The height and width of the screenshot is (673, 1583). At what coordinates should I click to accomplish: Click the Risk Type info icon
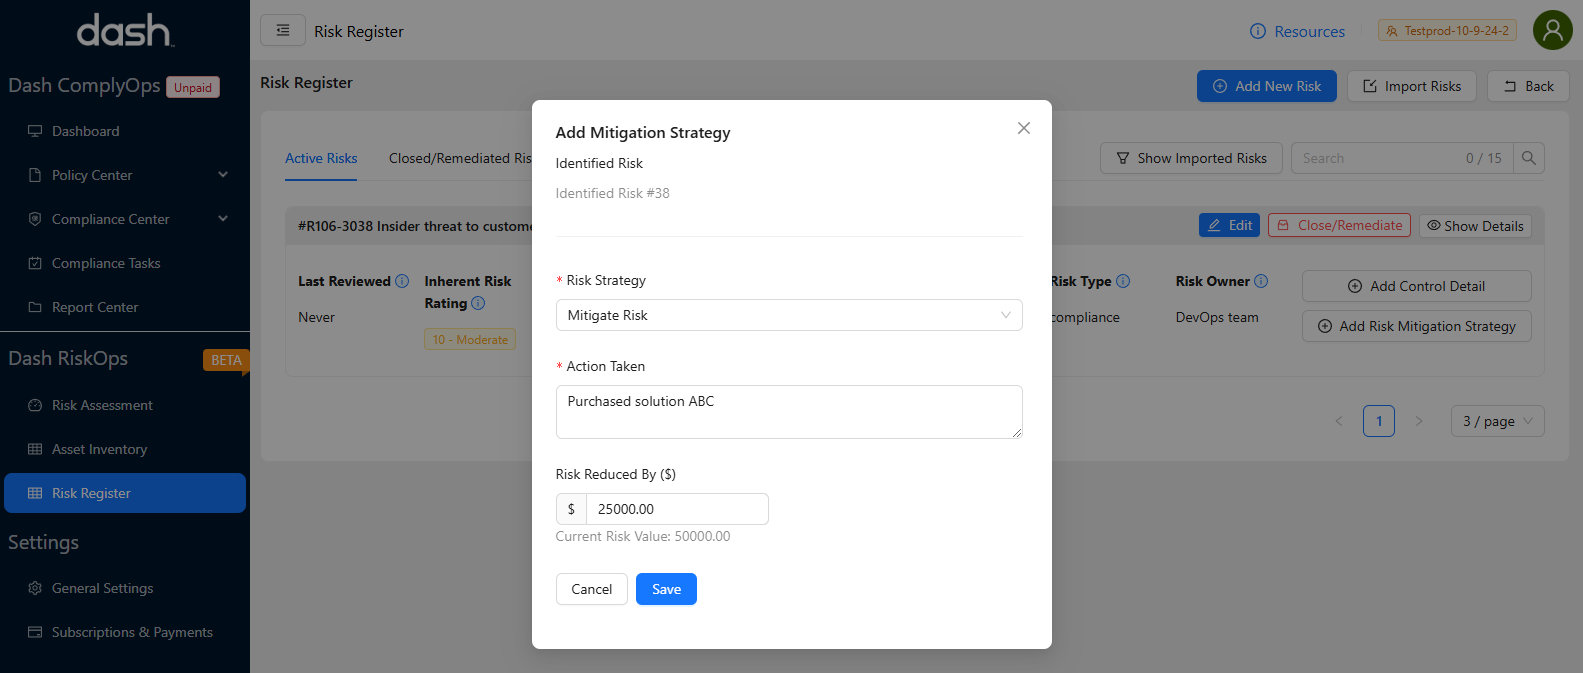click(x=1123, y=281)
